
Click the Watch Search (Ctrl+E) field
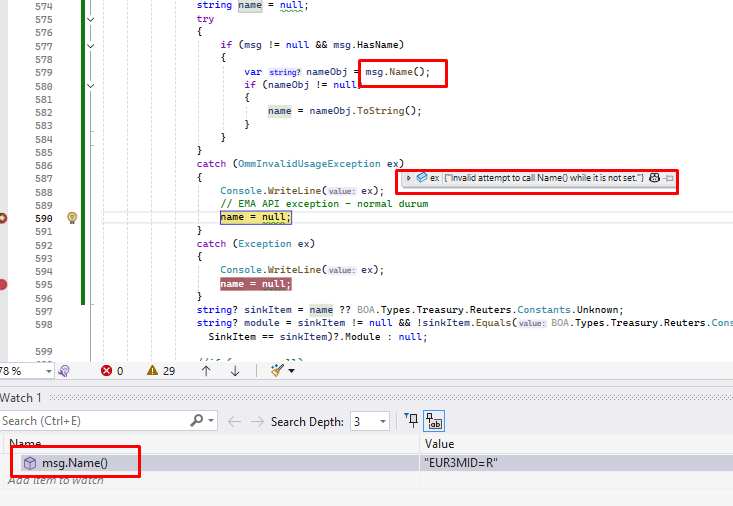coord(93,421)
